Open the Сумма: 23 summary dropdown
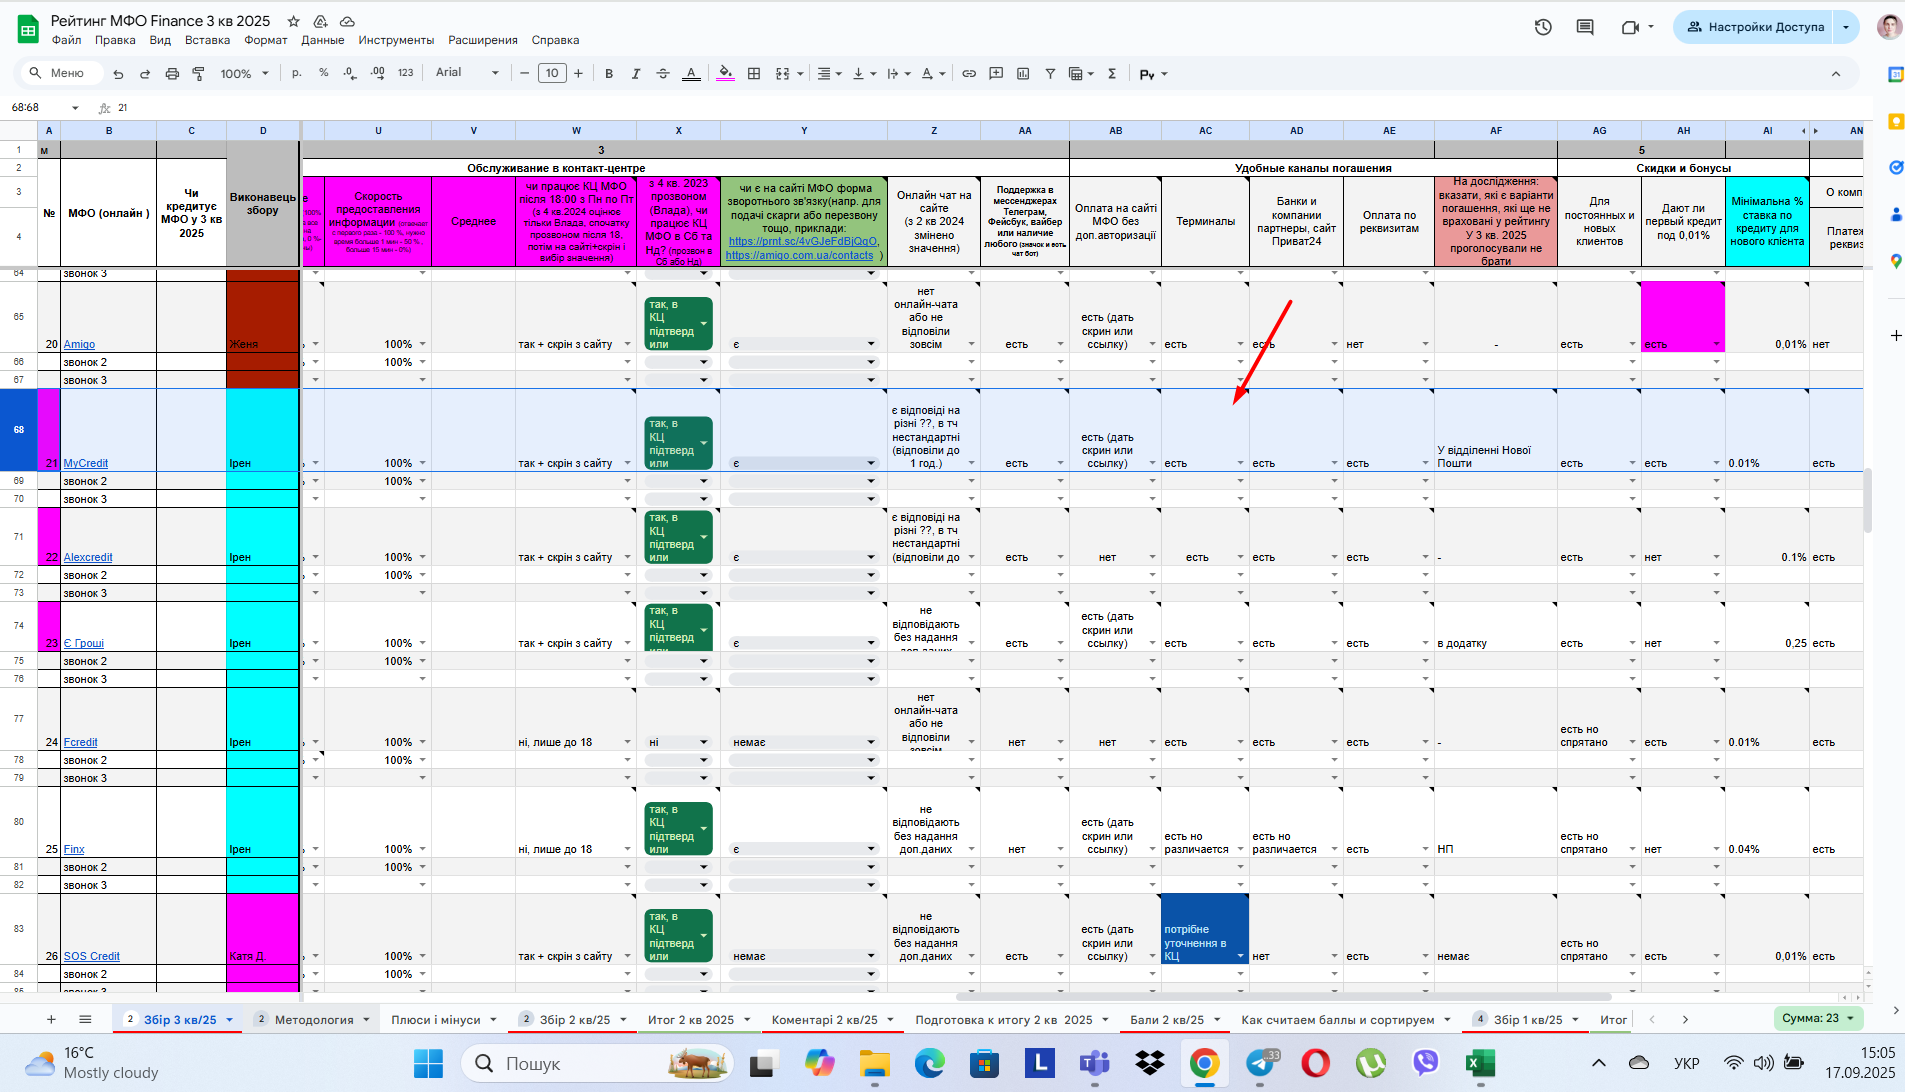Screen dimensions: 1905x1092 click(1817, 1018)
